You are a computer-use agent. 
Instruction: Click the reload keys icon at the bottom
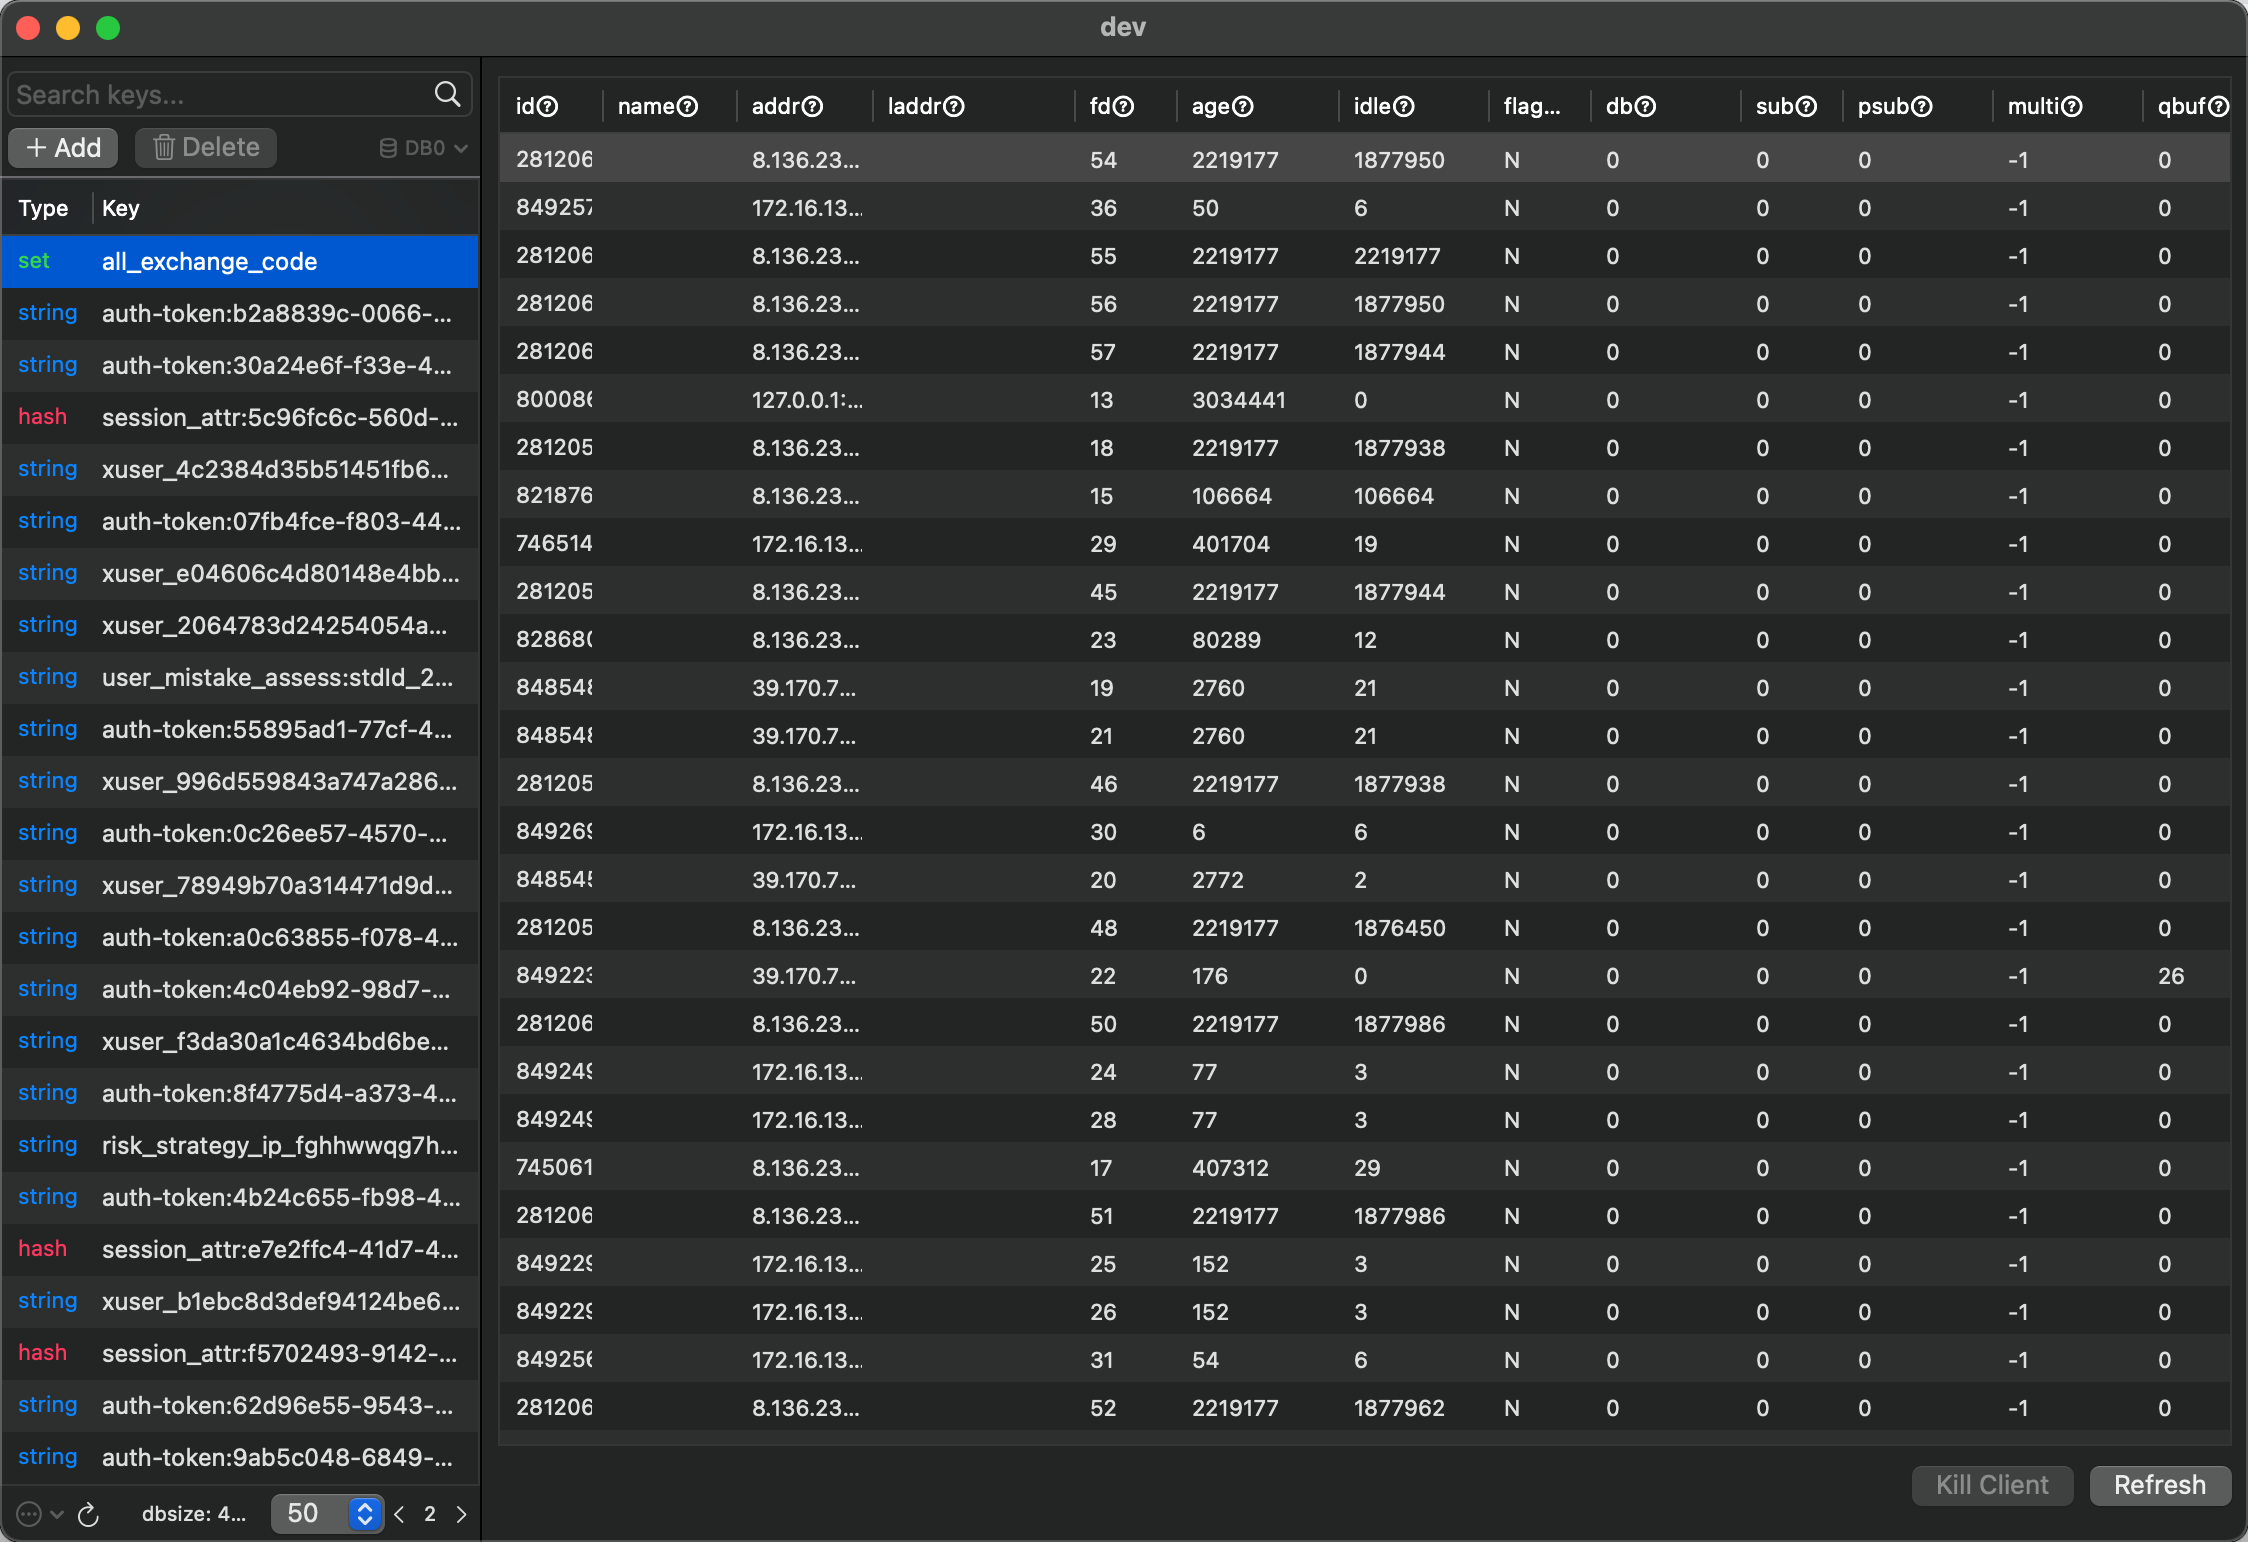tap(89, 1515)
